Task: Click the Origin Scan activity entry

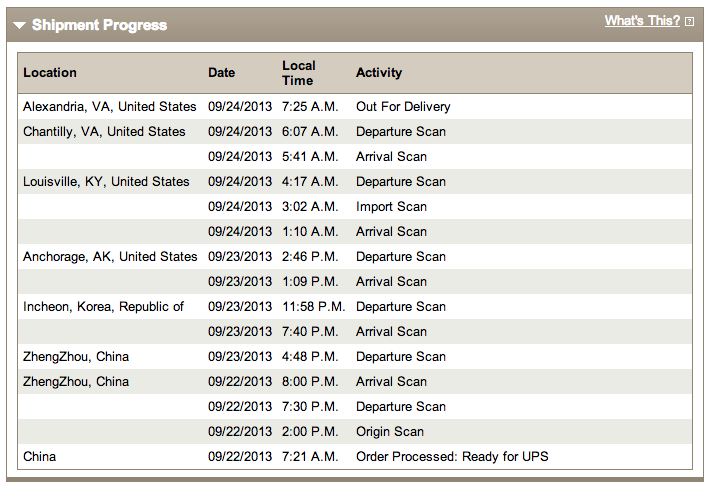Action: 390,432
